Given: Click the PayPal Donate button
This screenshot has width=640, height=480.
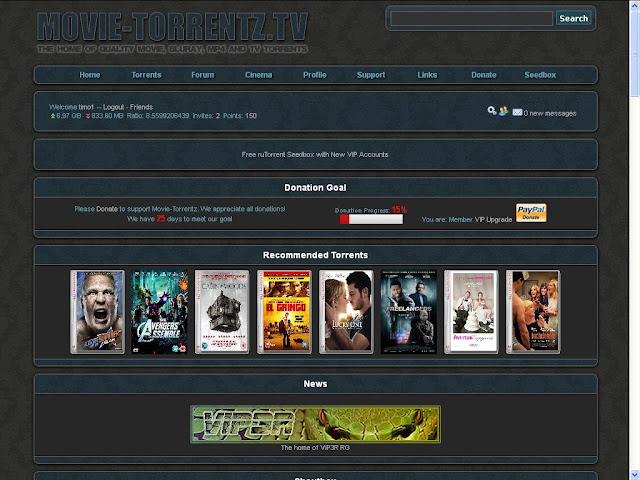Looking at the screenshot, I should pos(531,213).
